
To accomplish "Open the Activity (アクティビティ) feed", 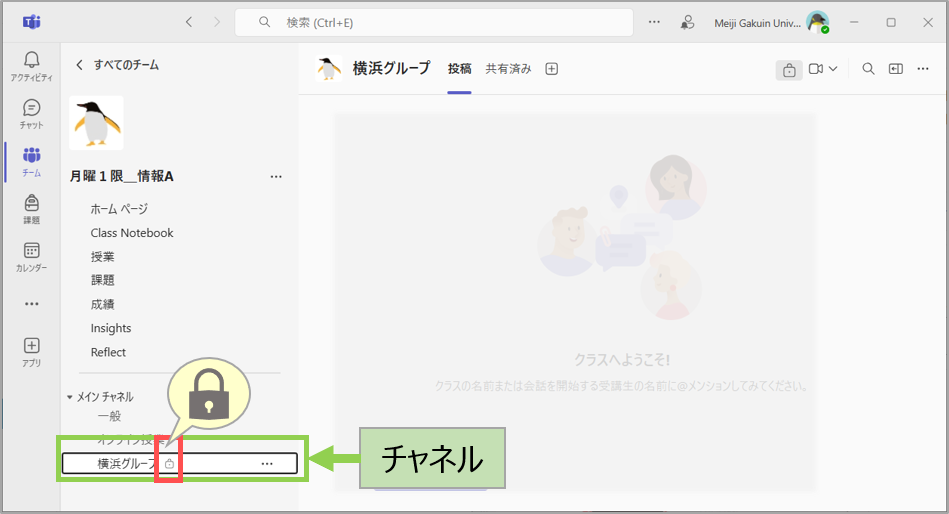I will tap(31, 66).
